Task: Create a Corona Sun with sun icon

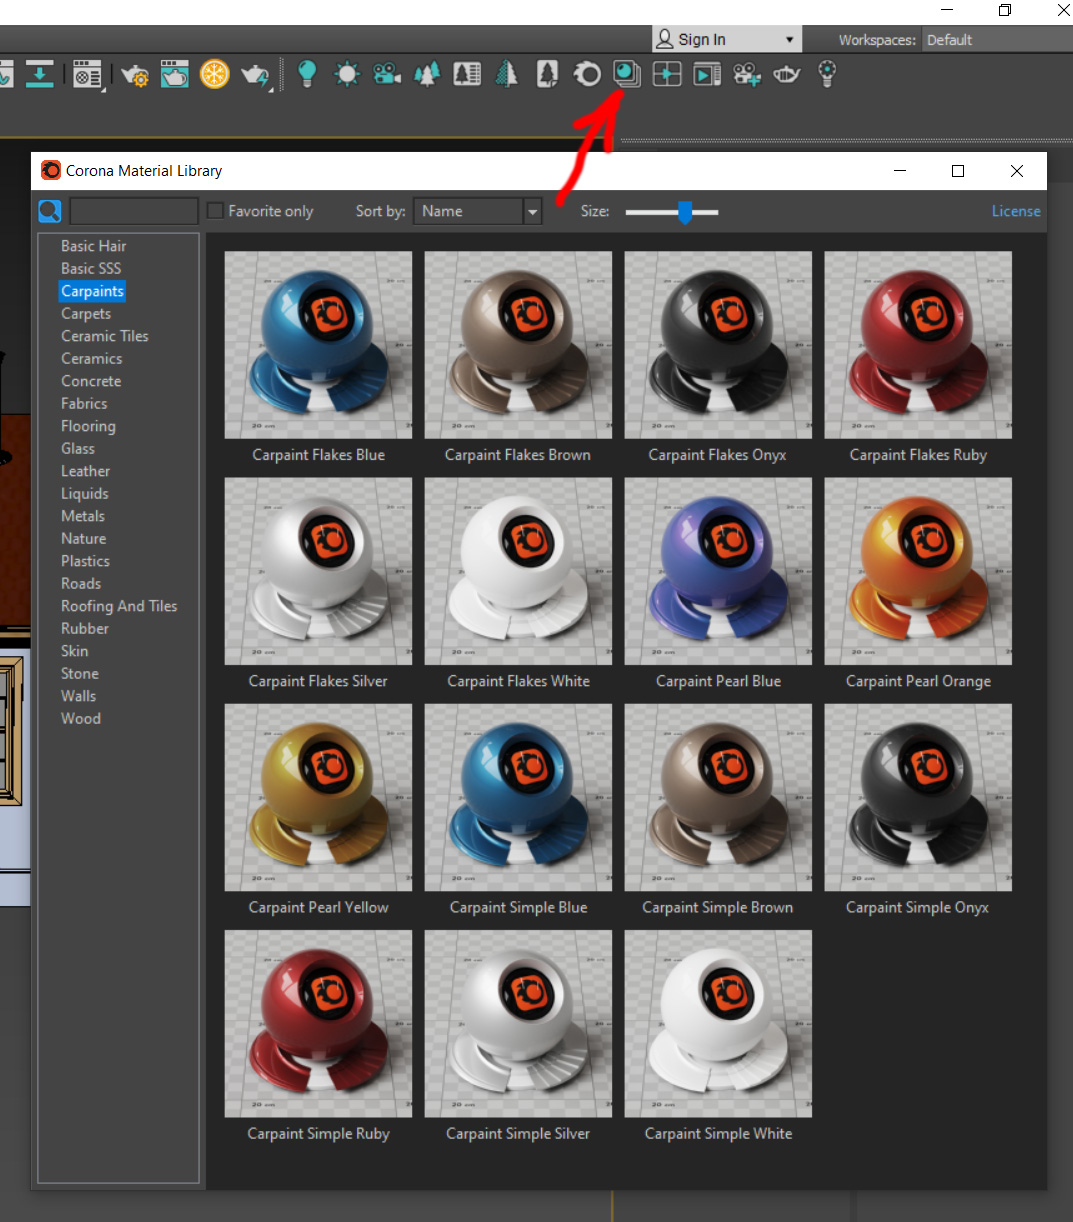Action: click(347, 74)
